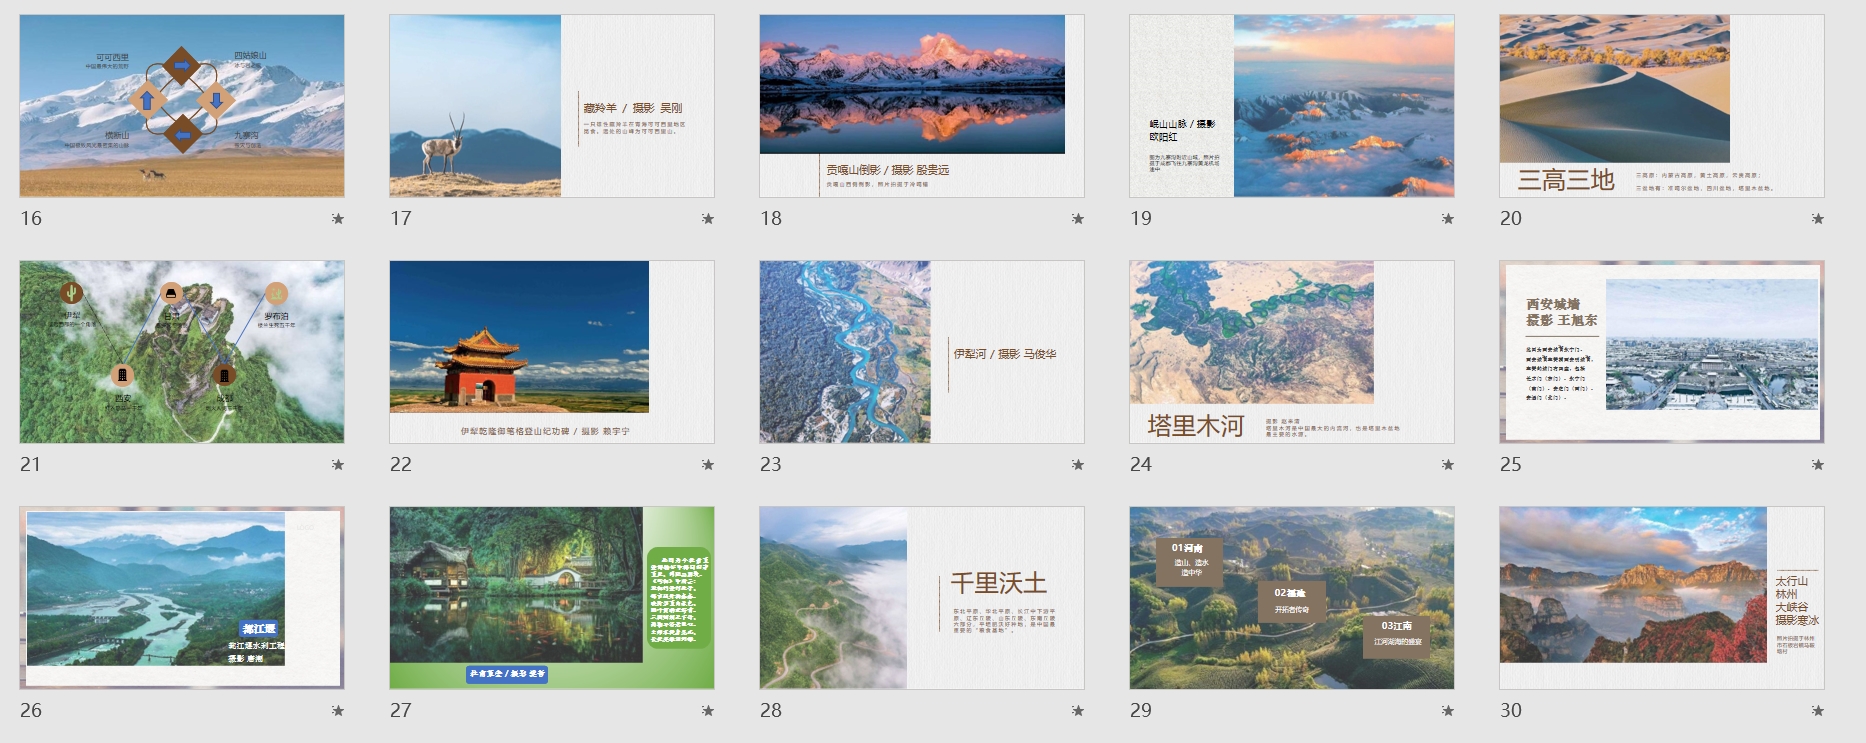
Task: Click slide number label 23
Action: coord(771,464)
